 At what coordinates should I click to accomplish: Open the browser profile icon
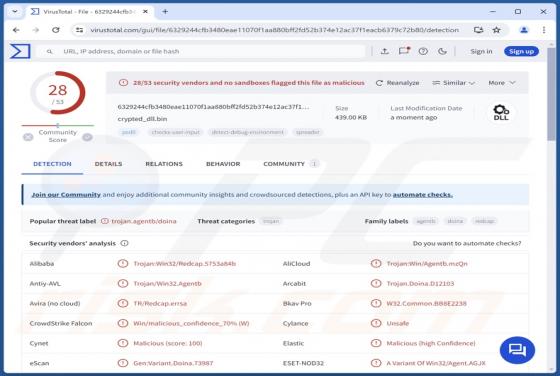(x=524, y=30)
